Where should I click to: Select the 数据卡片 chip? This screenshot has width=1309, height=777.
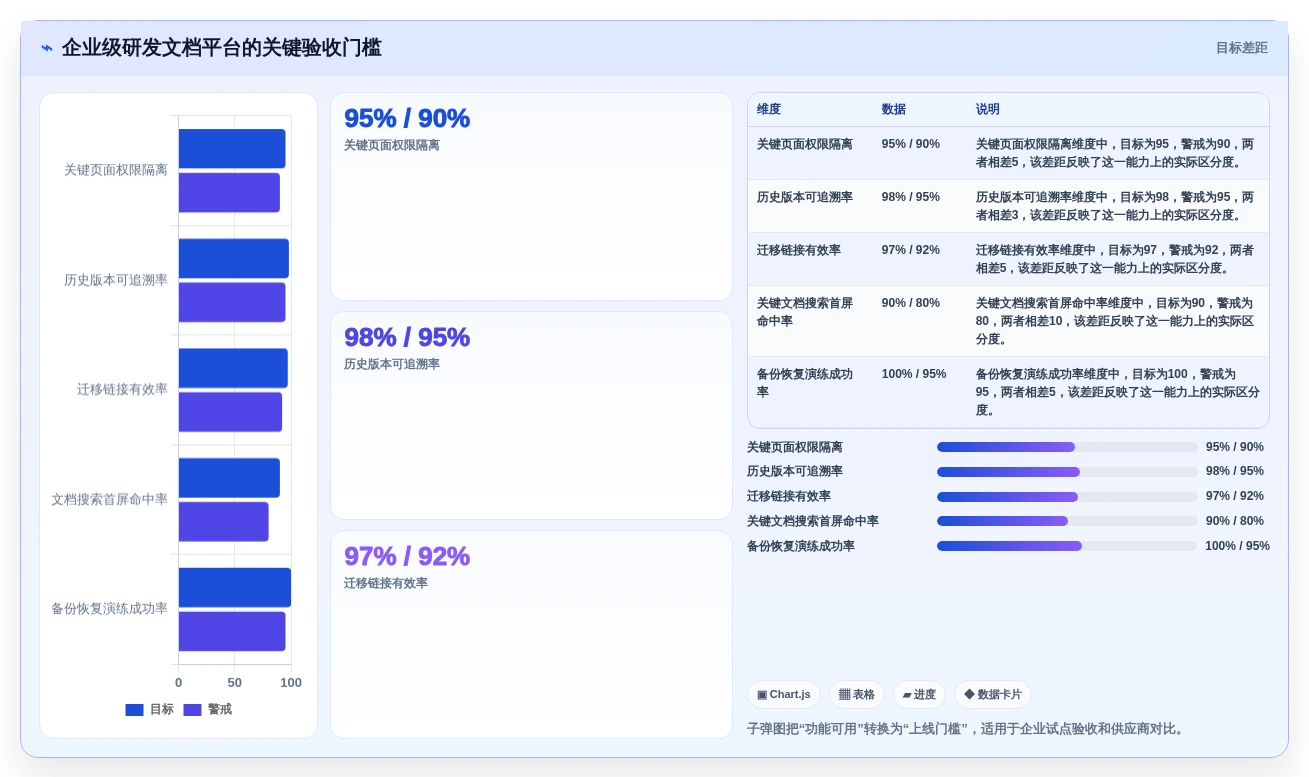tap(993, 694)
